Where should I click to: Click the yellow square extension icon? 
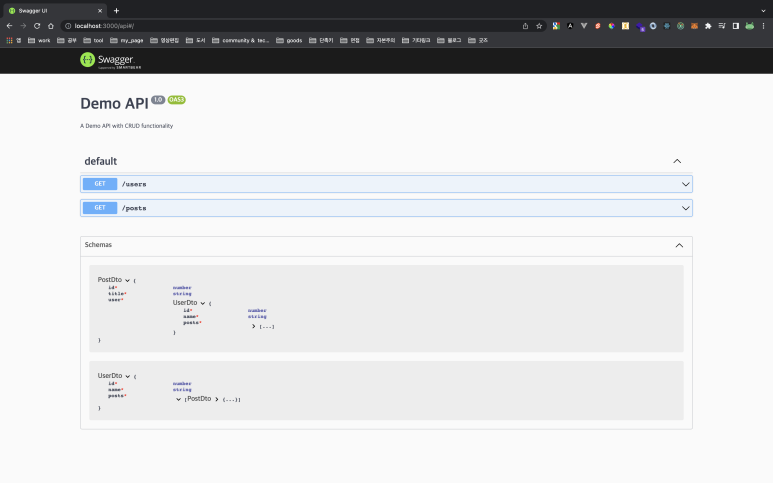pos(625,26)
